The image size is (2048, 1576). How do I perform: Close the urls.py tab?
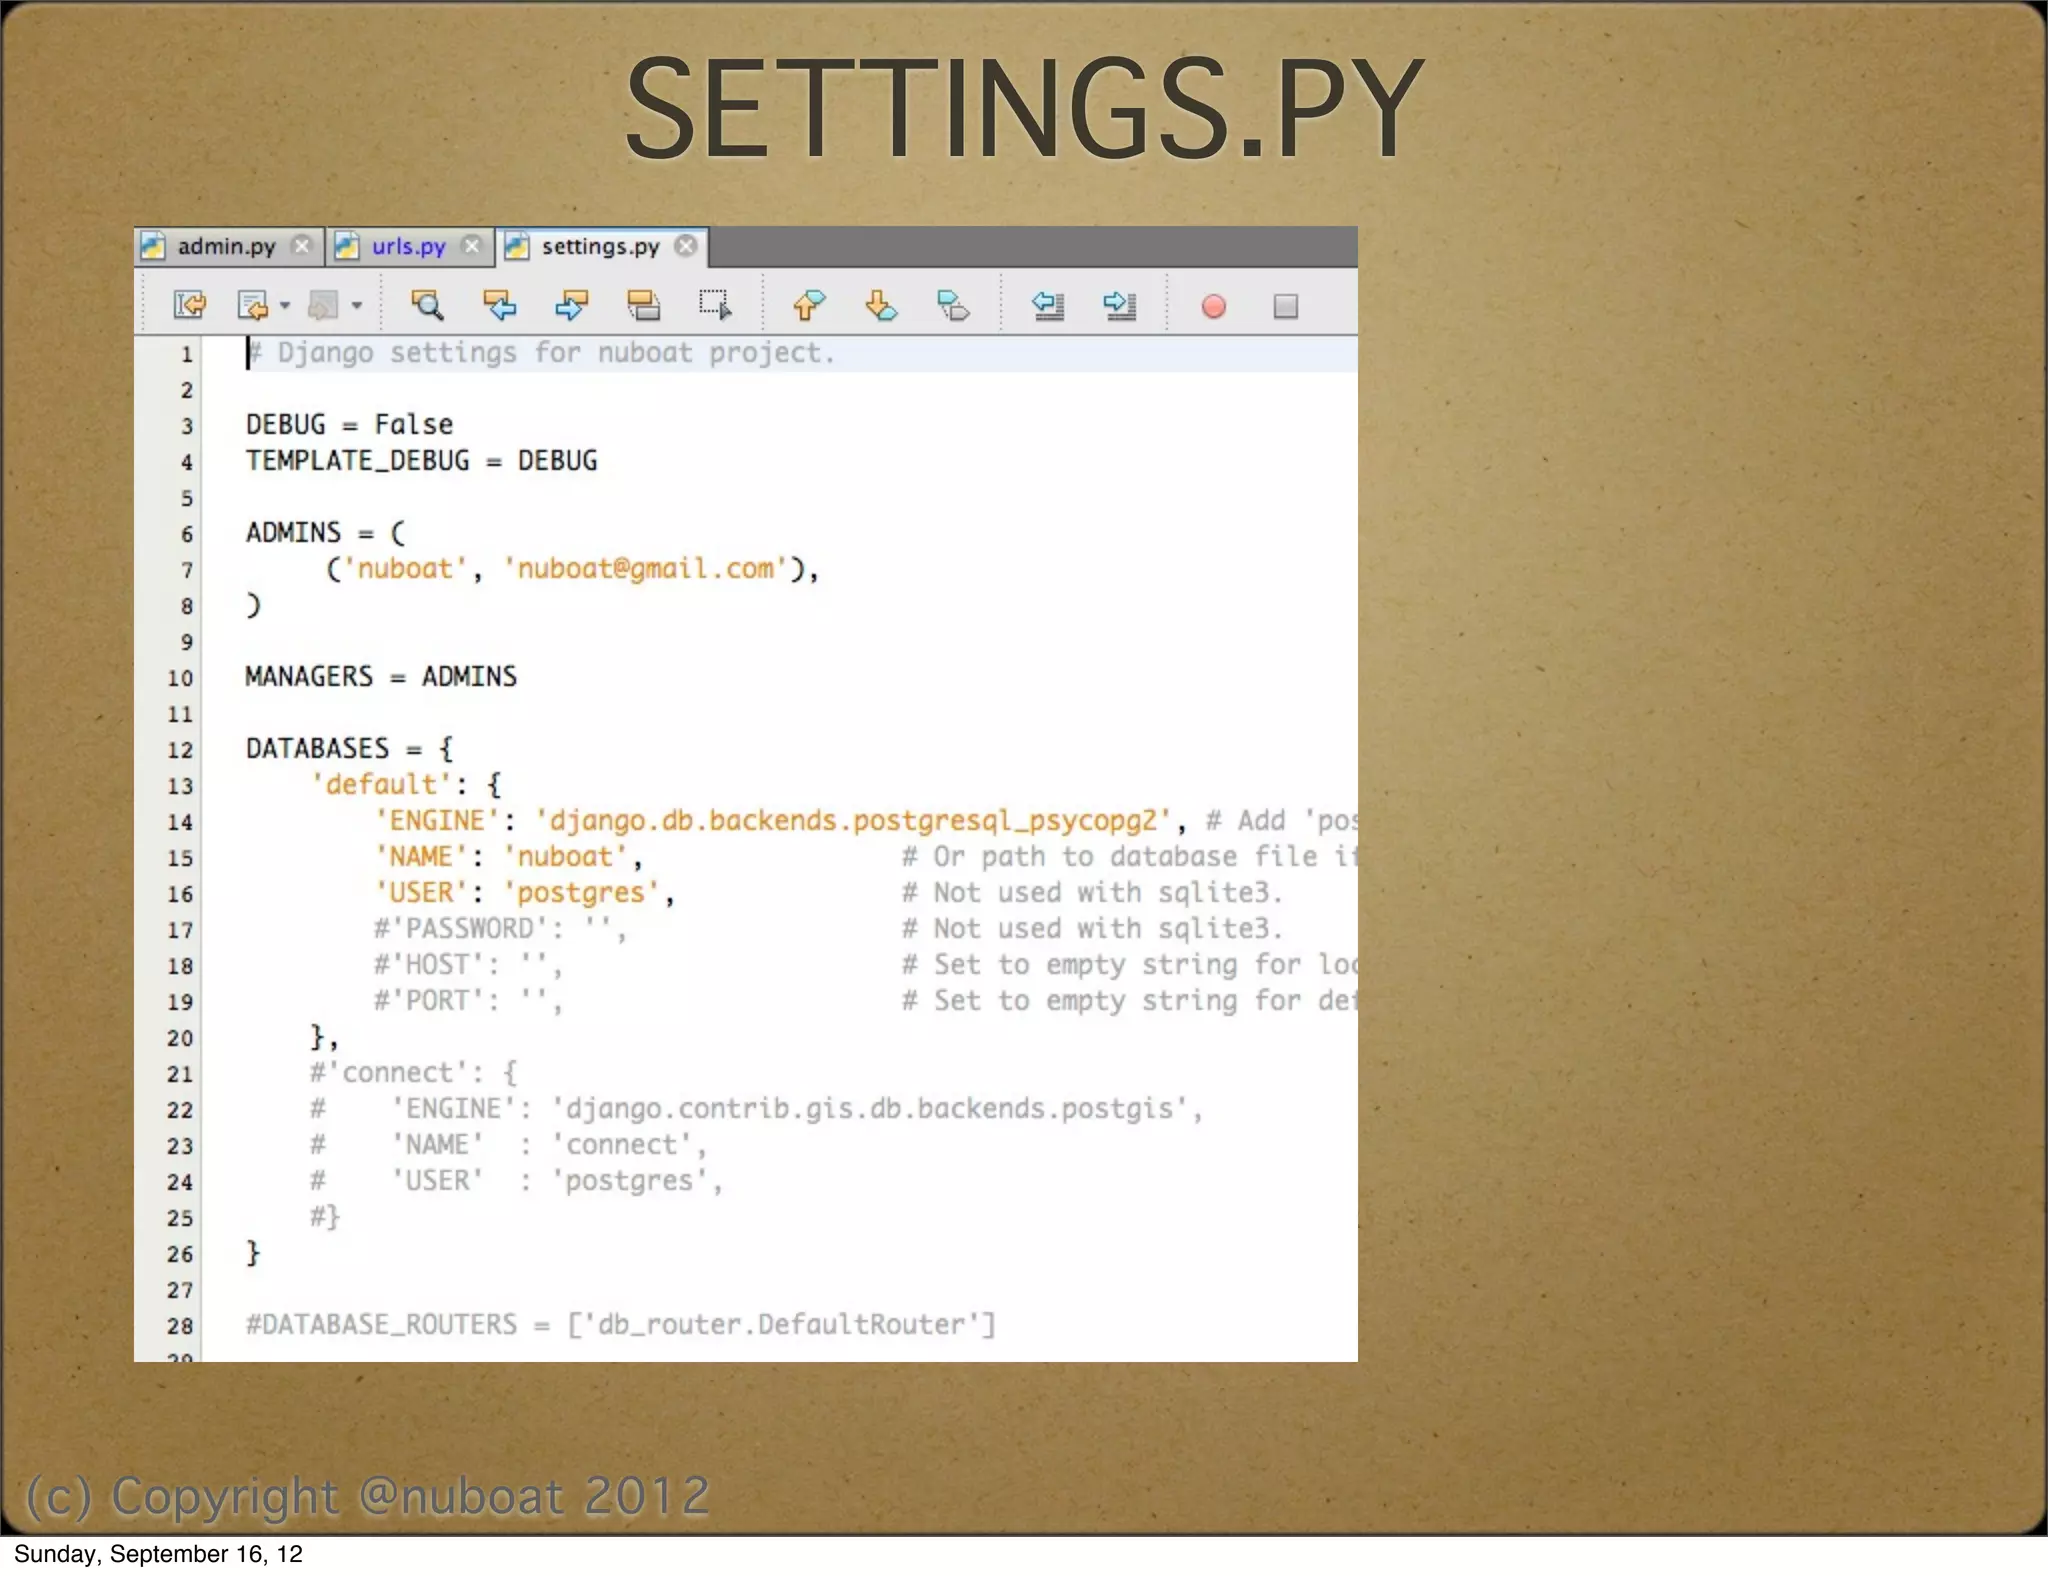point(472,246)
